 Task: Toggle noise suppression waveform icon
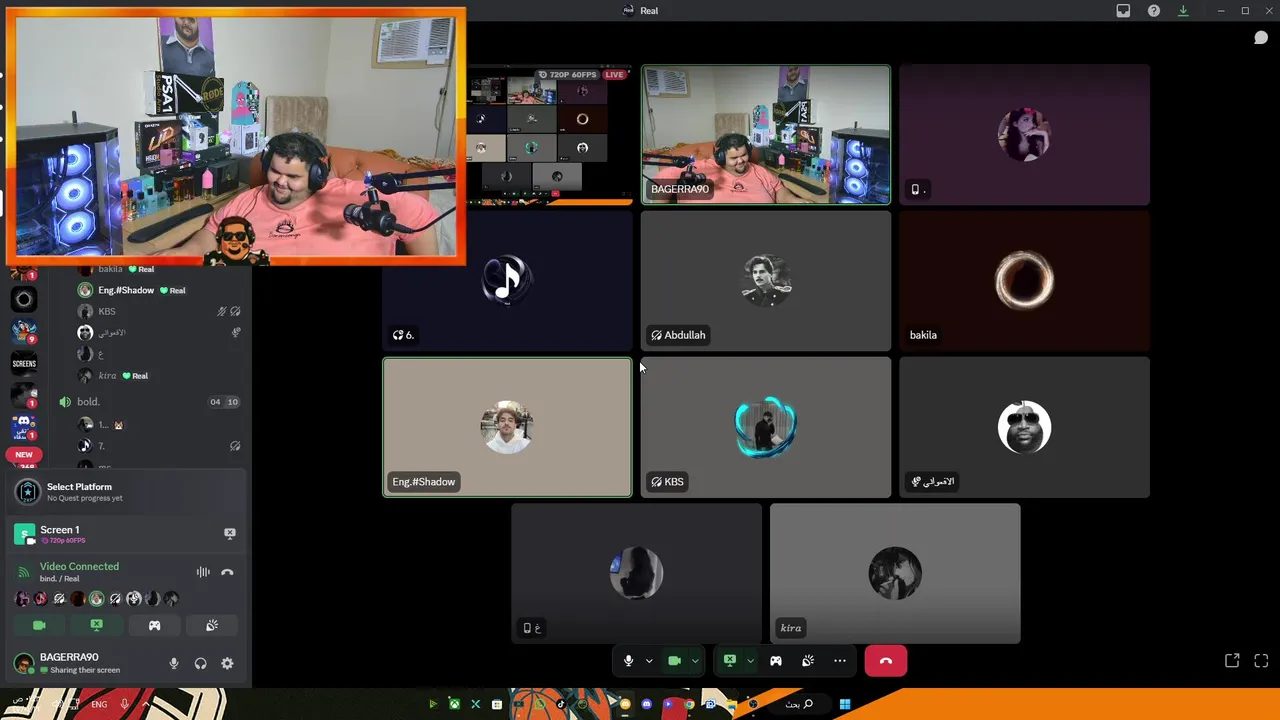click(x=203, y=572)
